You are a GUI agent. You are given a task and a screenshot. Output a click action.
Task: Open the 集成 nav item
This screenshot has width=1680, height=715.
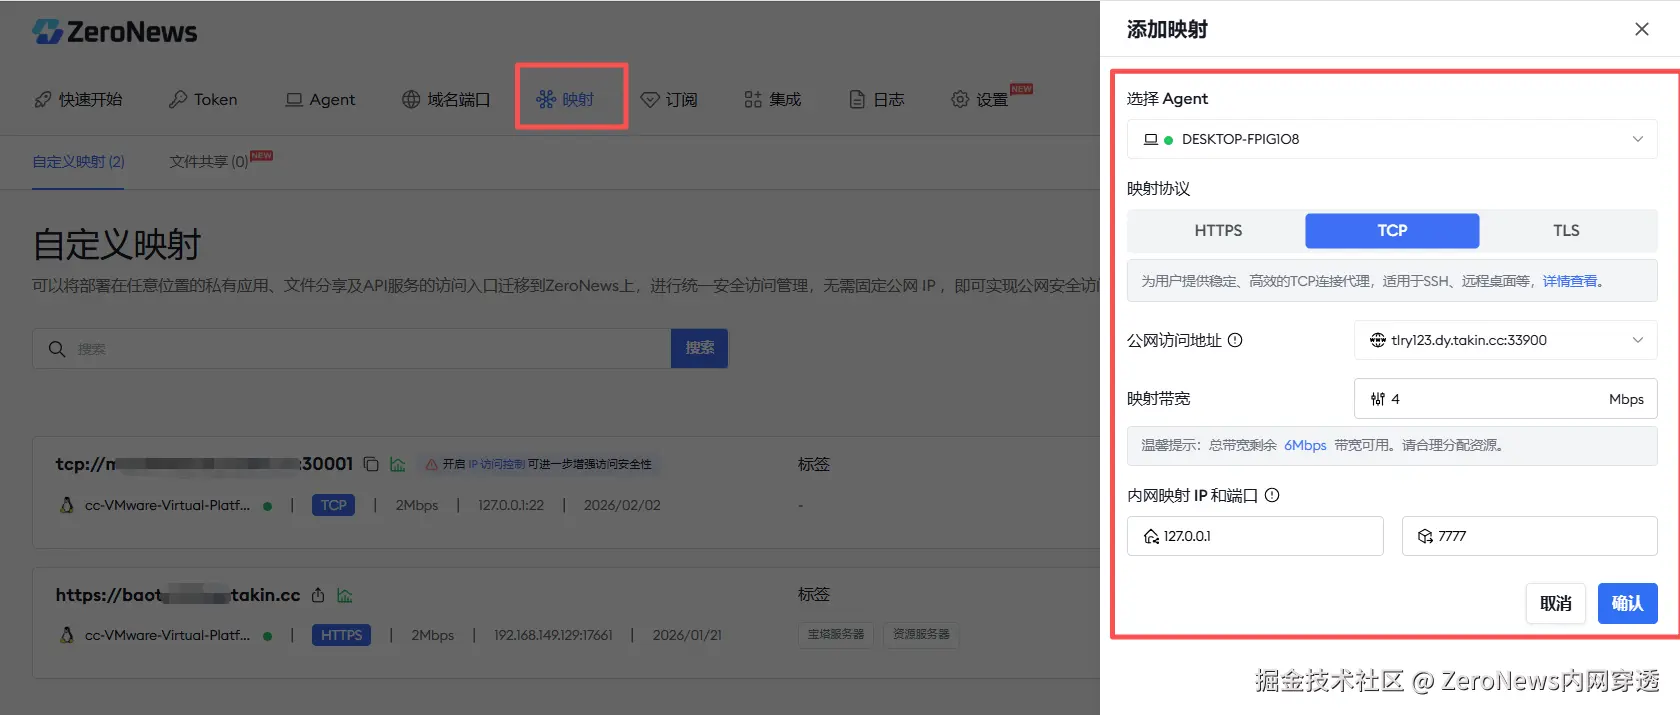tap(773, 99)
